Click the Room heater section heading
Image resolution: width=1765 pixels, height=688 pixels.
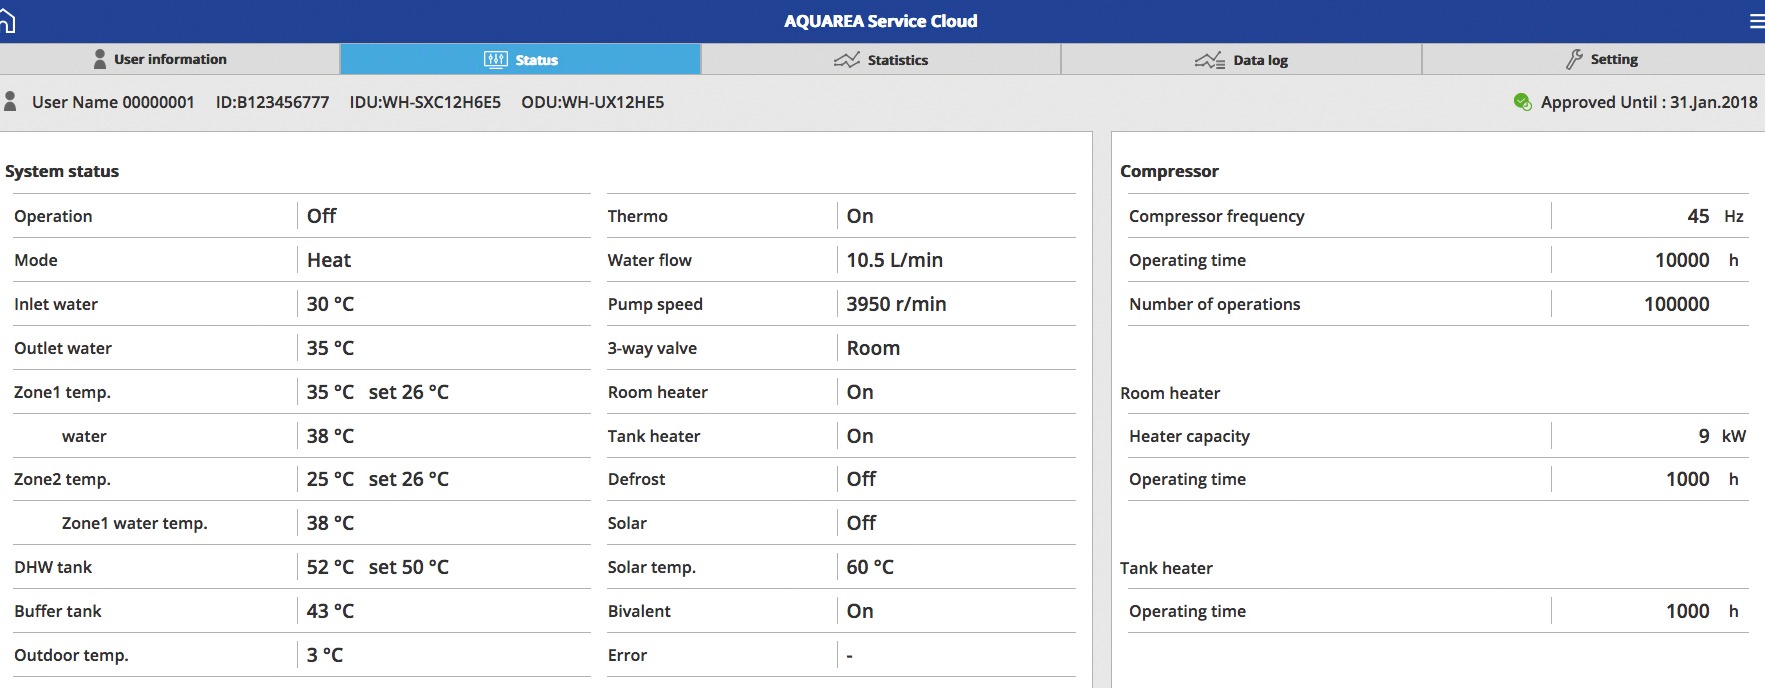click(x=1170, y=393)
